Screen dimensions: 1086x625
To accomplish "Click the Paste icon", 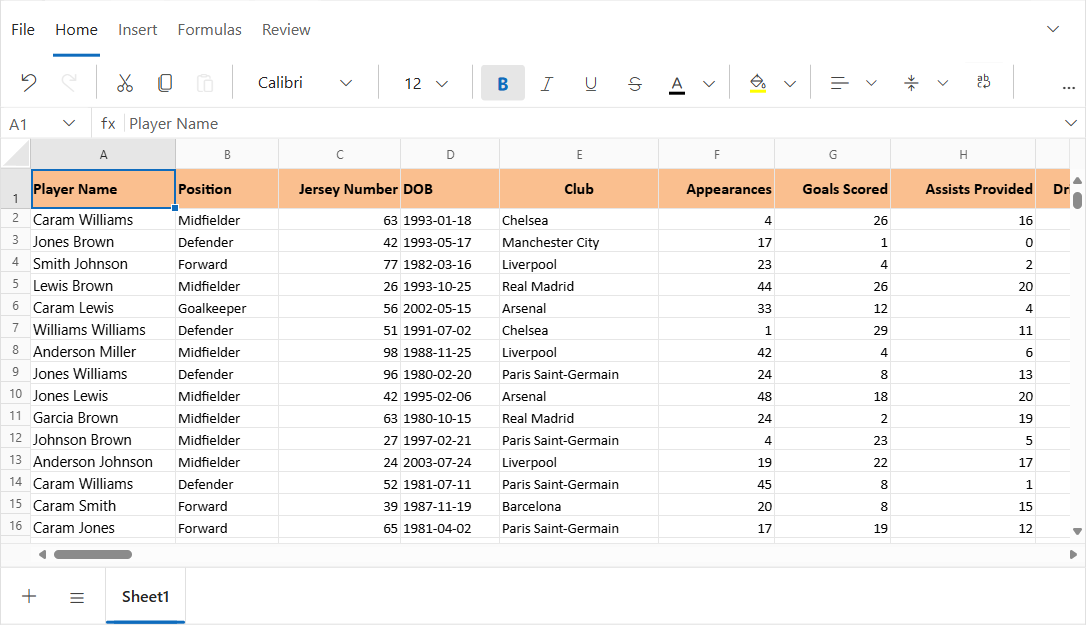I will click(205, 83).
